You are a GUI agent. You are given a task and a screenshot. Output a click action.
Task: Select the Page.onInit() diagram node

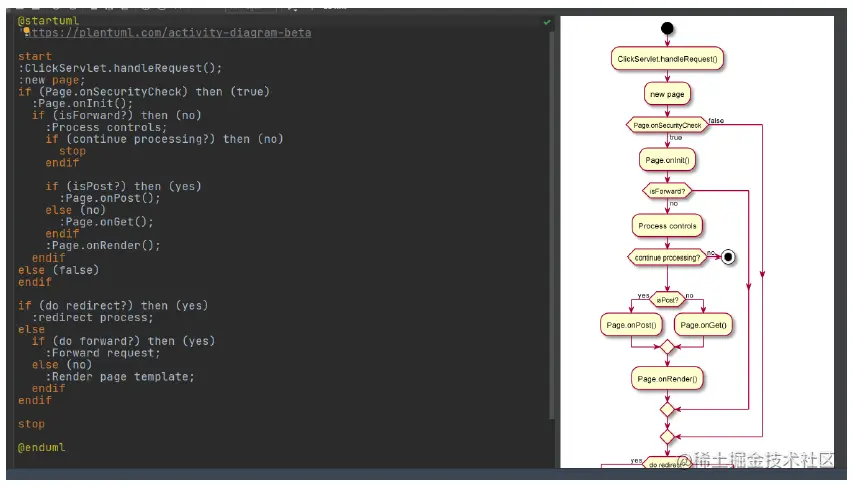(x=667, y=160)
